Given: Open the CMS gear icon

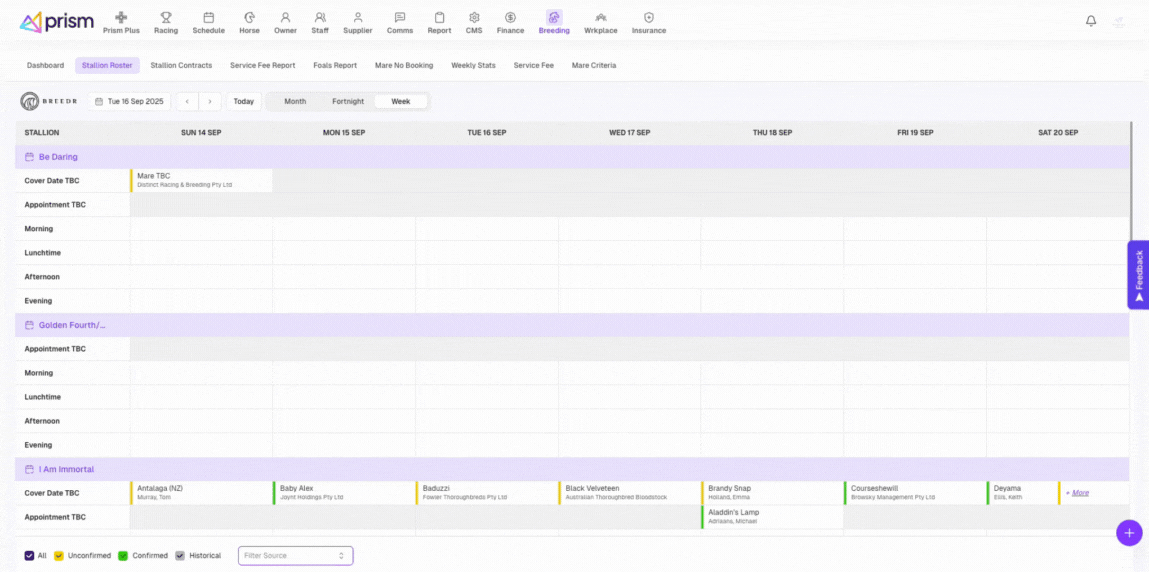Looking at the screenshot, I should pos(474,18).
